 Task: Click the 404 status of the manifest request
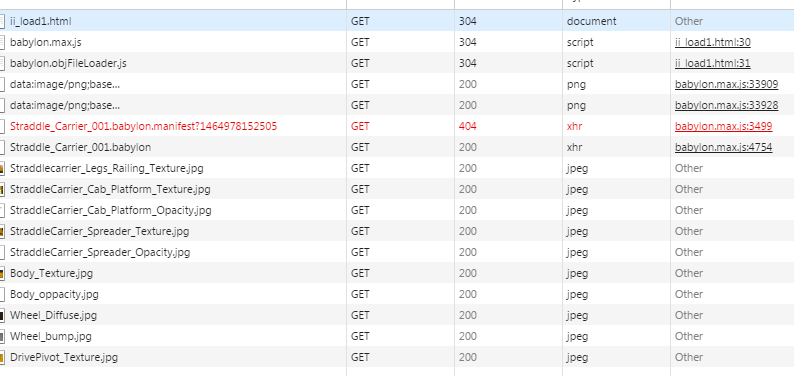[467, 126]
